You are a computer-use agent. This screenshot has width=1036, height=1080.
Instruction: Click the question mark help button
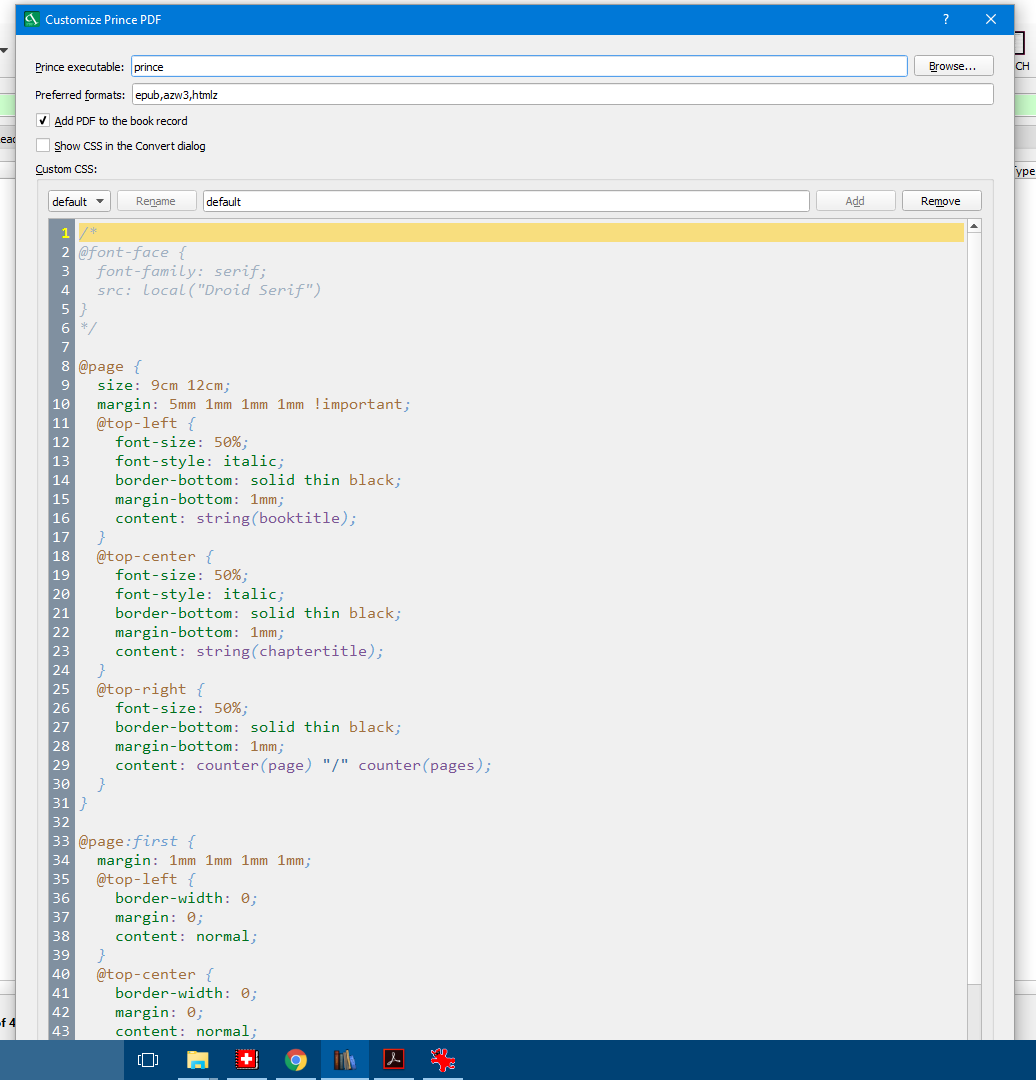point(946,19)
